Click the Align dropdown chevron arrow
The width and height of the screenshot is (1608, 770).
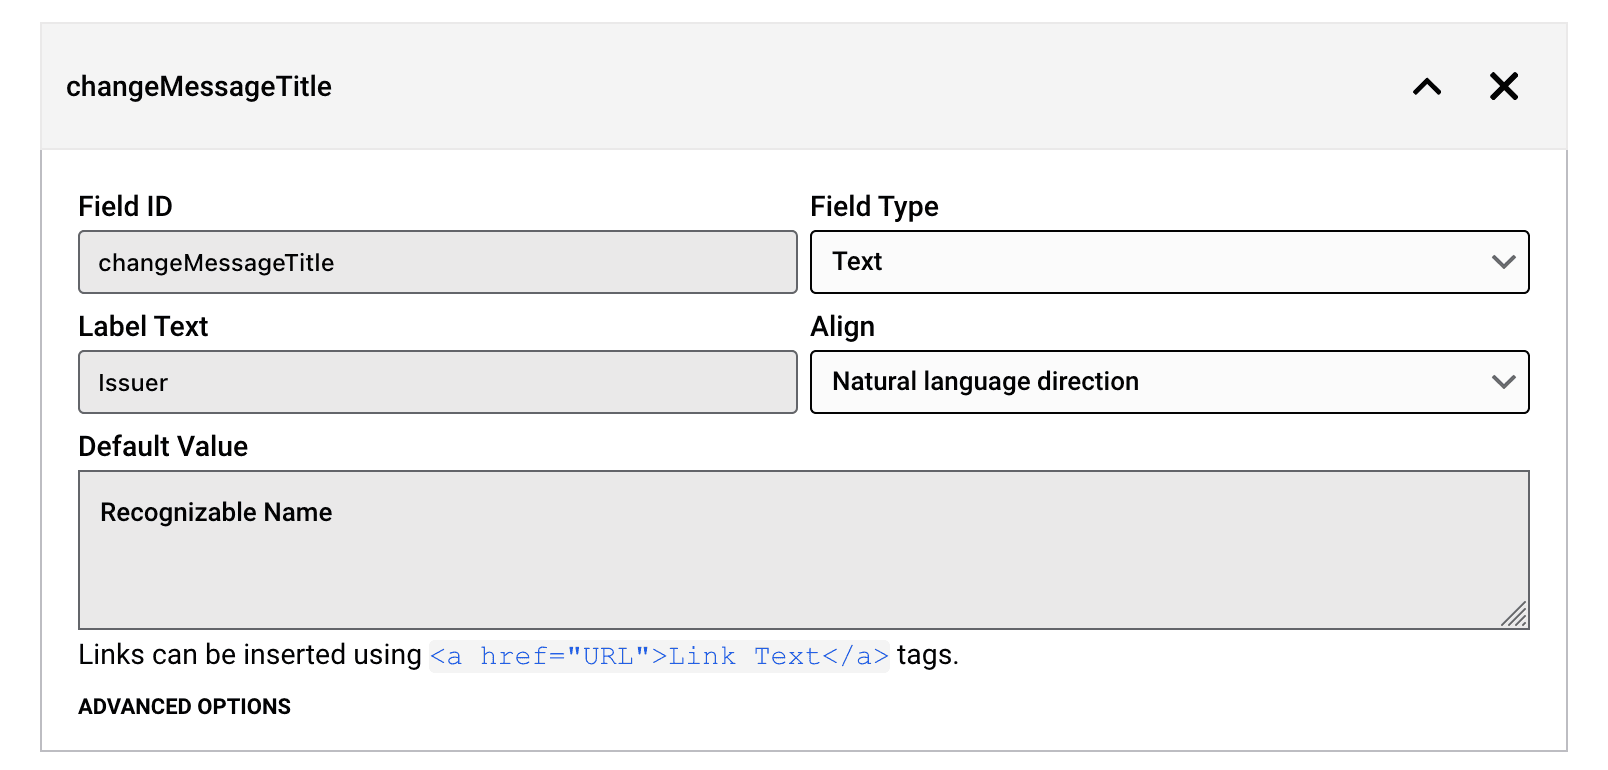click(1503, 382)
